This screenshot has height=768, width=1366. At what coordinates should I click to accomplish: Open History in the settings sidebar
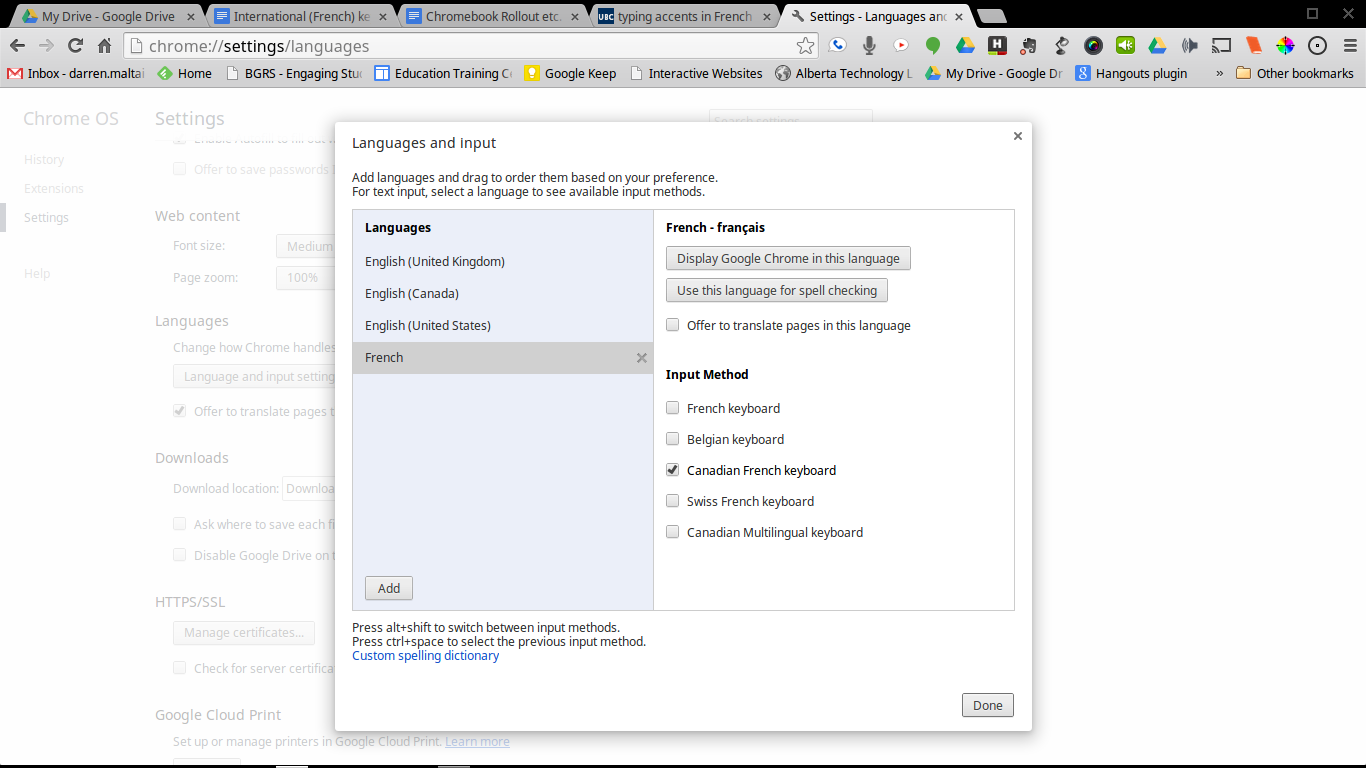44,160
